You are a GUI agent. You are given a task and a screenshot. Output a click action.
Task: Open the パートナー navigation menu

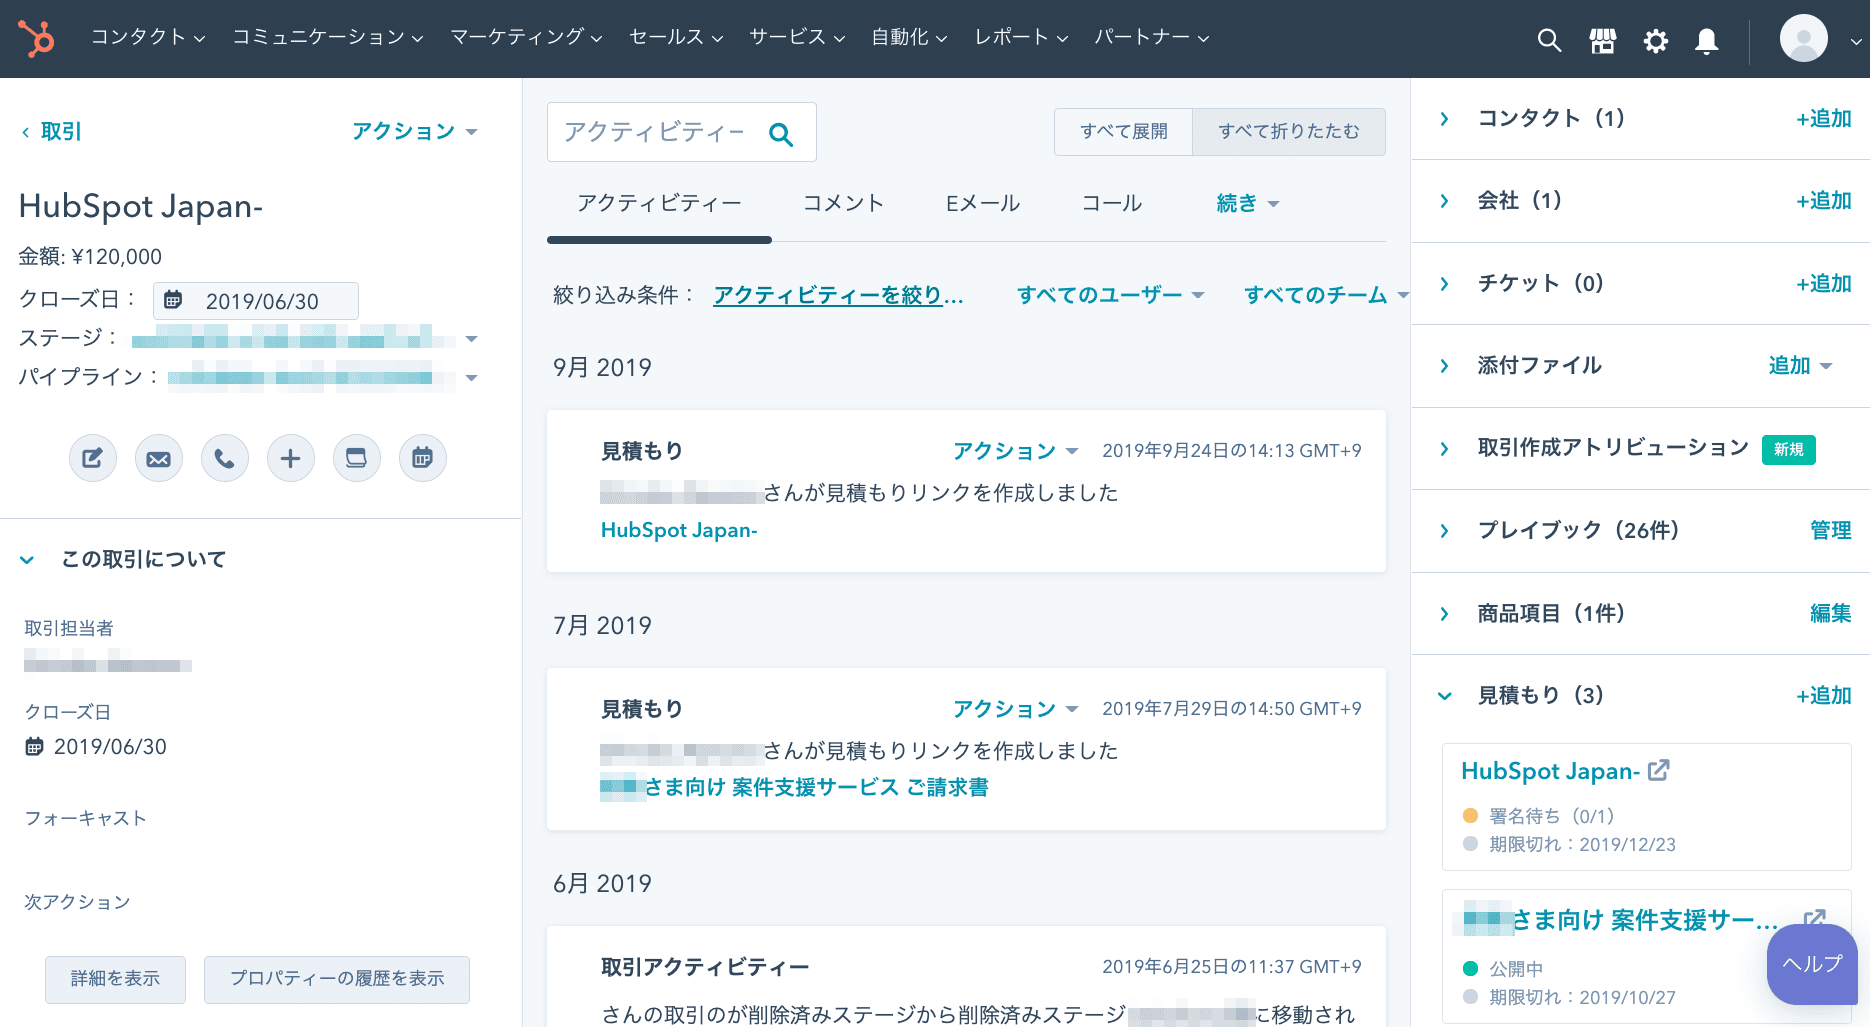point(1152,37)
